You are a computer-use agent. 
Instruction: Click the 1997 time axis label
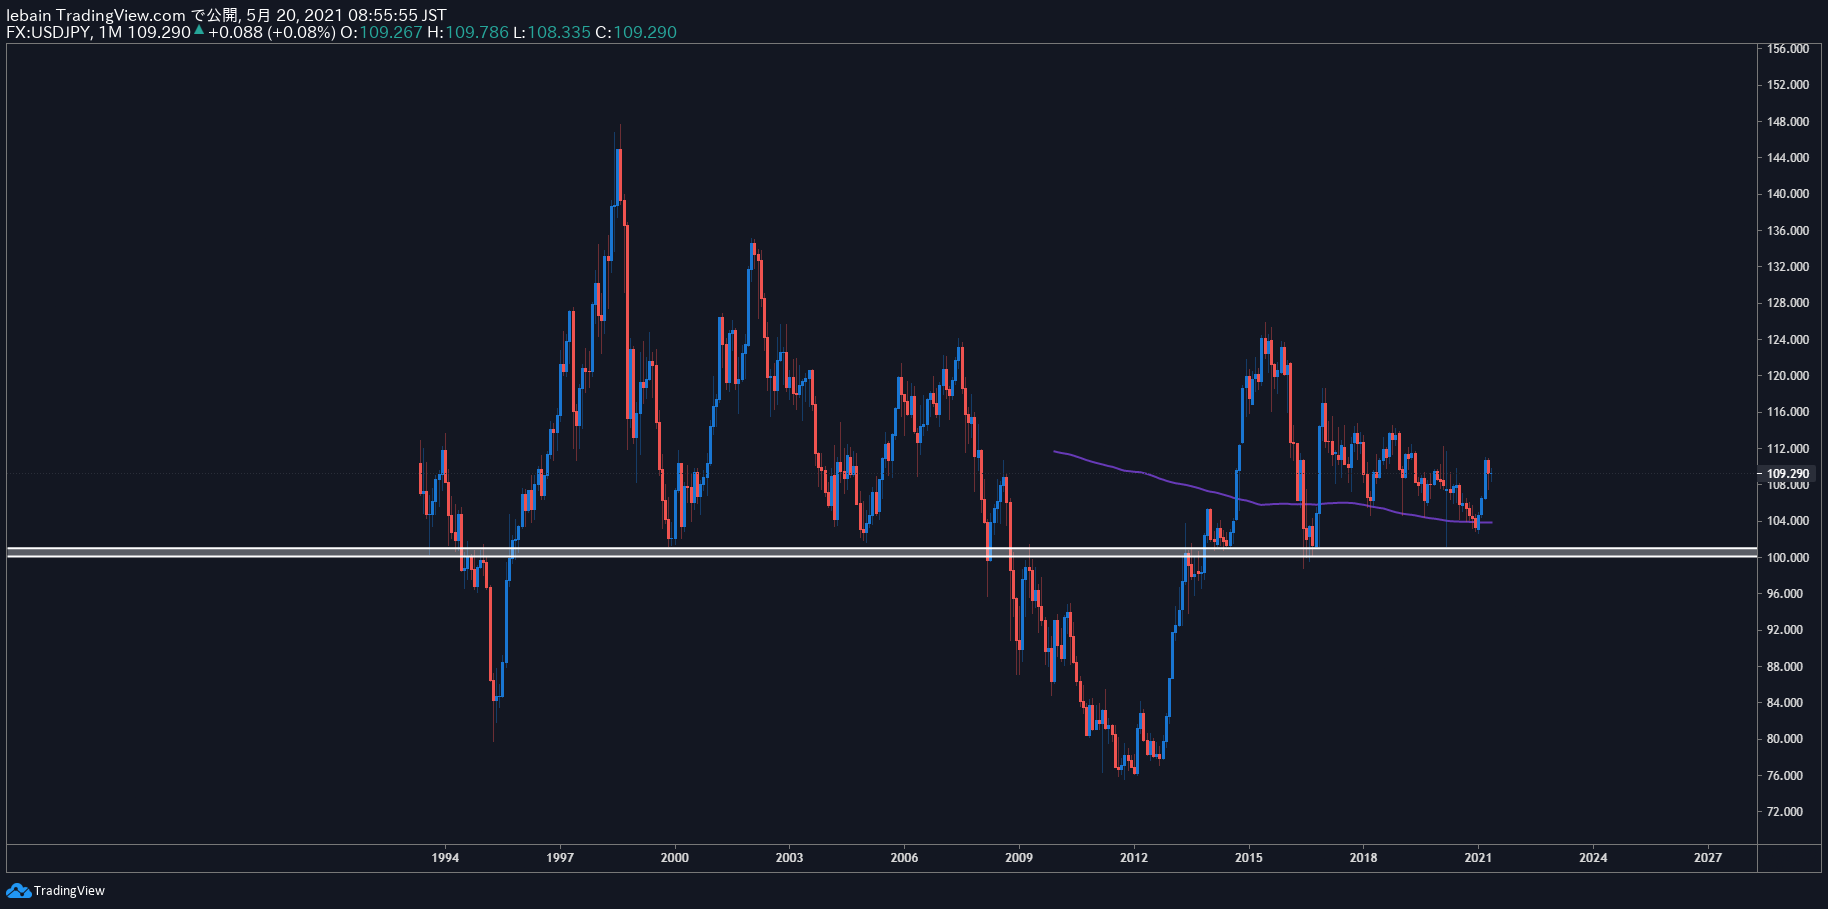click(560, 857)
